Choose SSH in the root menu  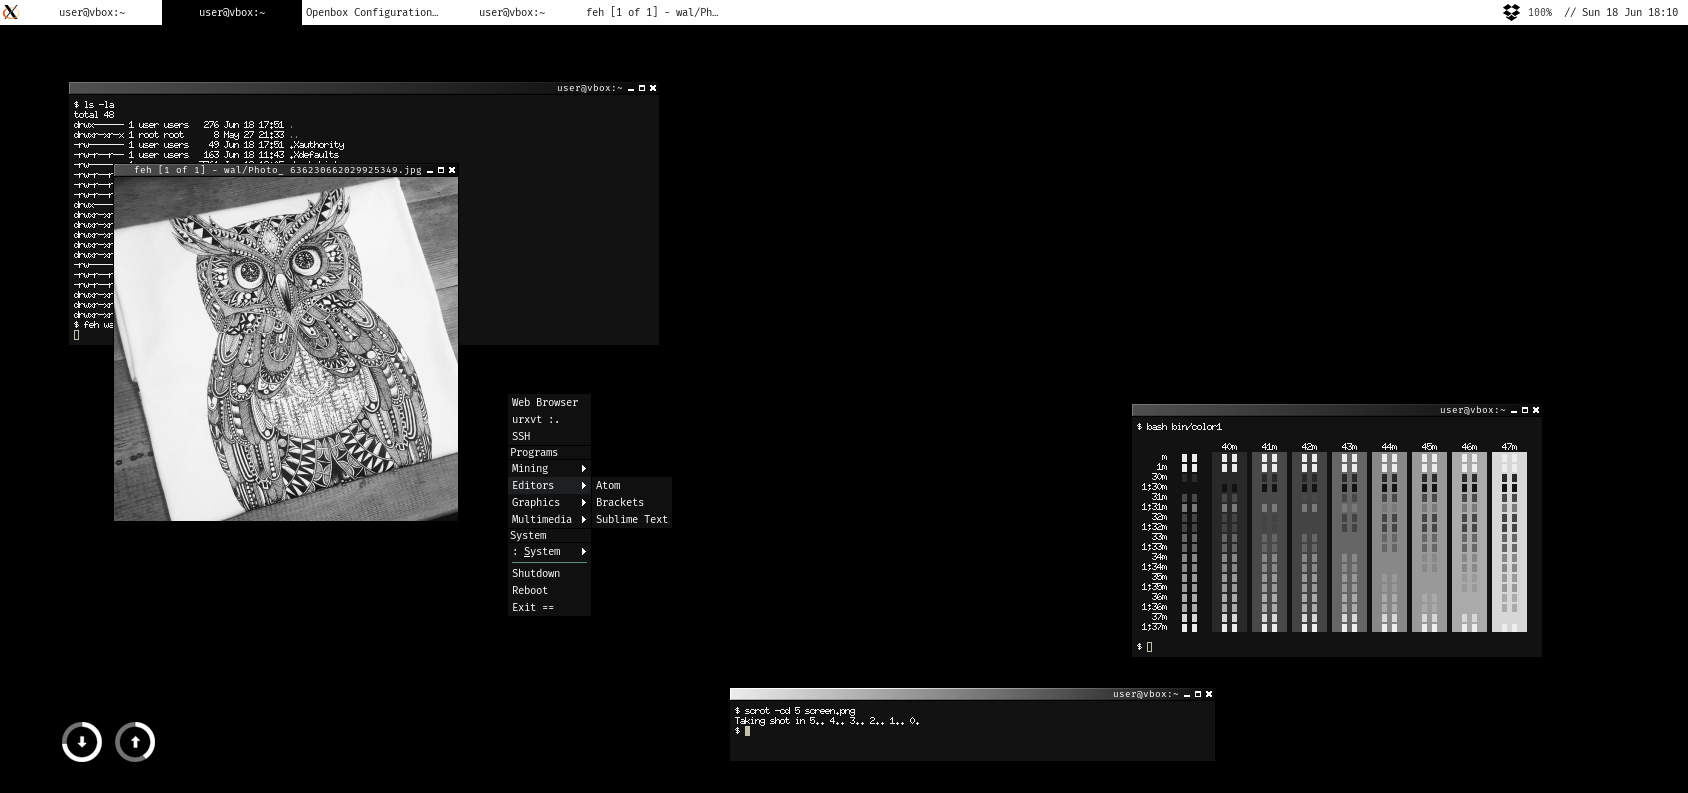click(x=549, y=436)
